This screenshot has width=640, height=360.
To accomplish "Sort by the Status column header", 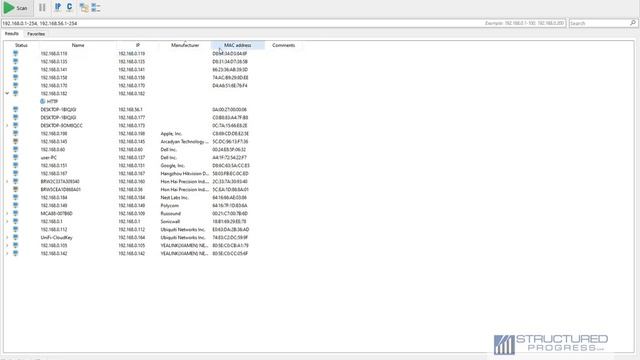I will (21, 45).
